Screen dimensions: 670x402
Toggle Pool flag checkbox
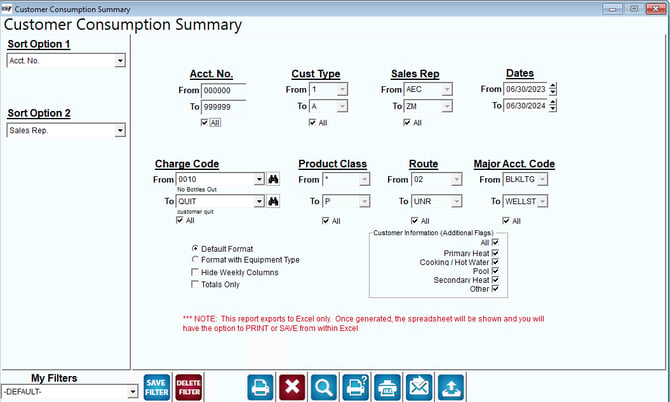point(495,271)
